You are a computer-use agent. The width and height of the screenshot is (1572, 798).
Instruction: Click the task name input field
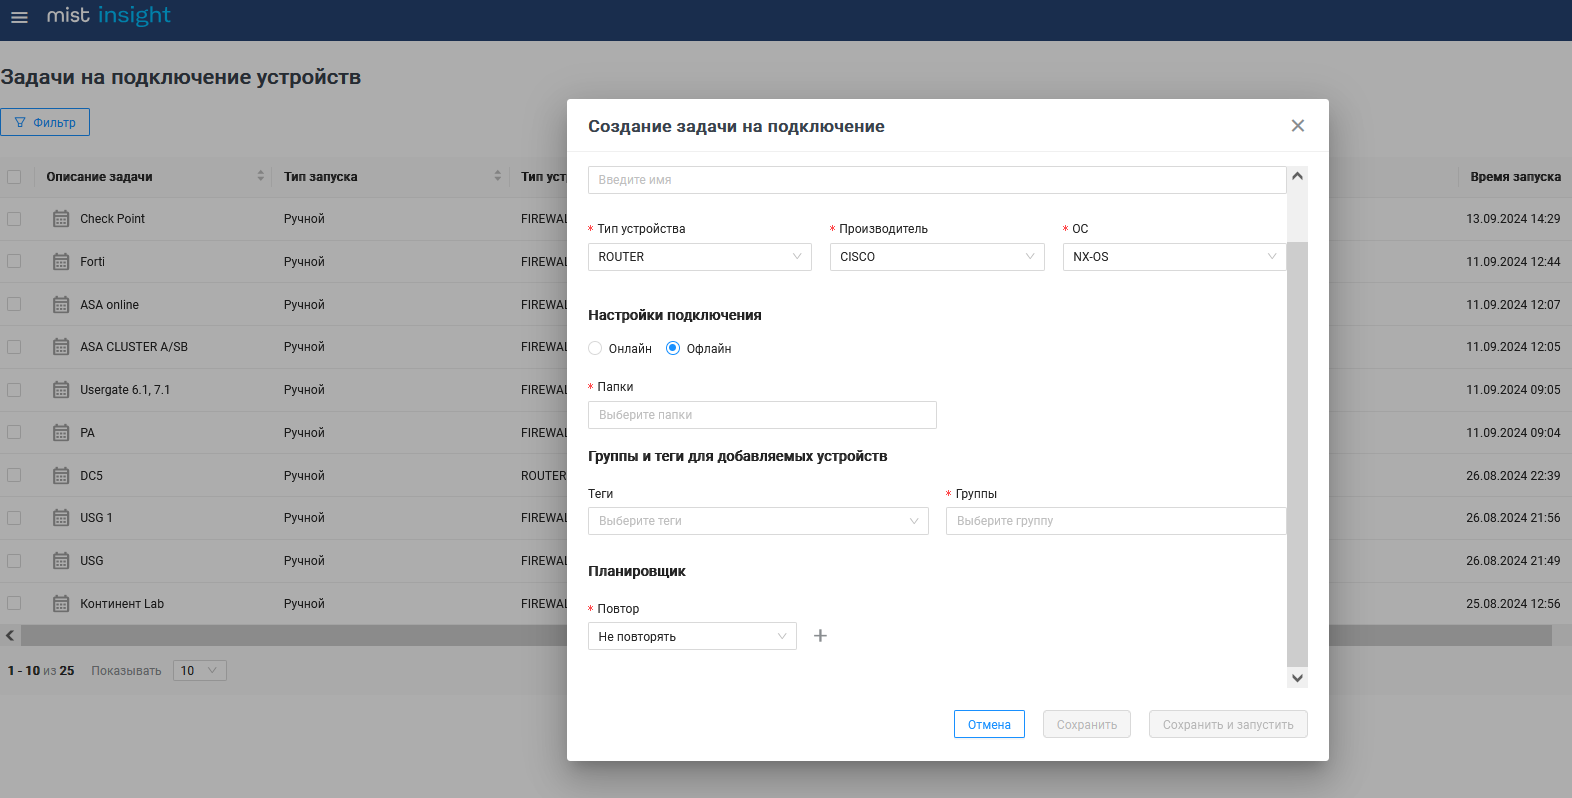click(x=936, y=180)
